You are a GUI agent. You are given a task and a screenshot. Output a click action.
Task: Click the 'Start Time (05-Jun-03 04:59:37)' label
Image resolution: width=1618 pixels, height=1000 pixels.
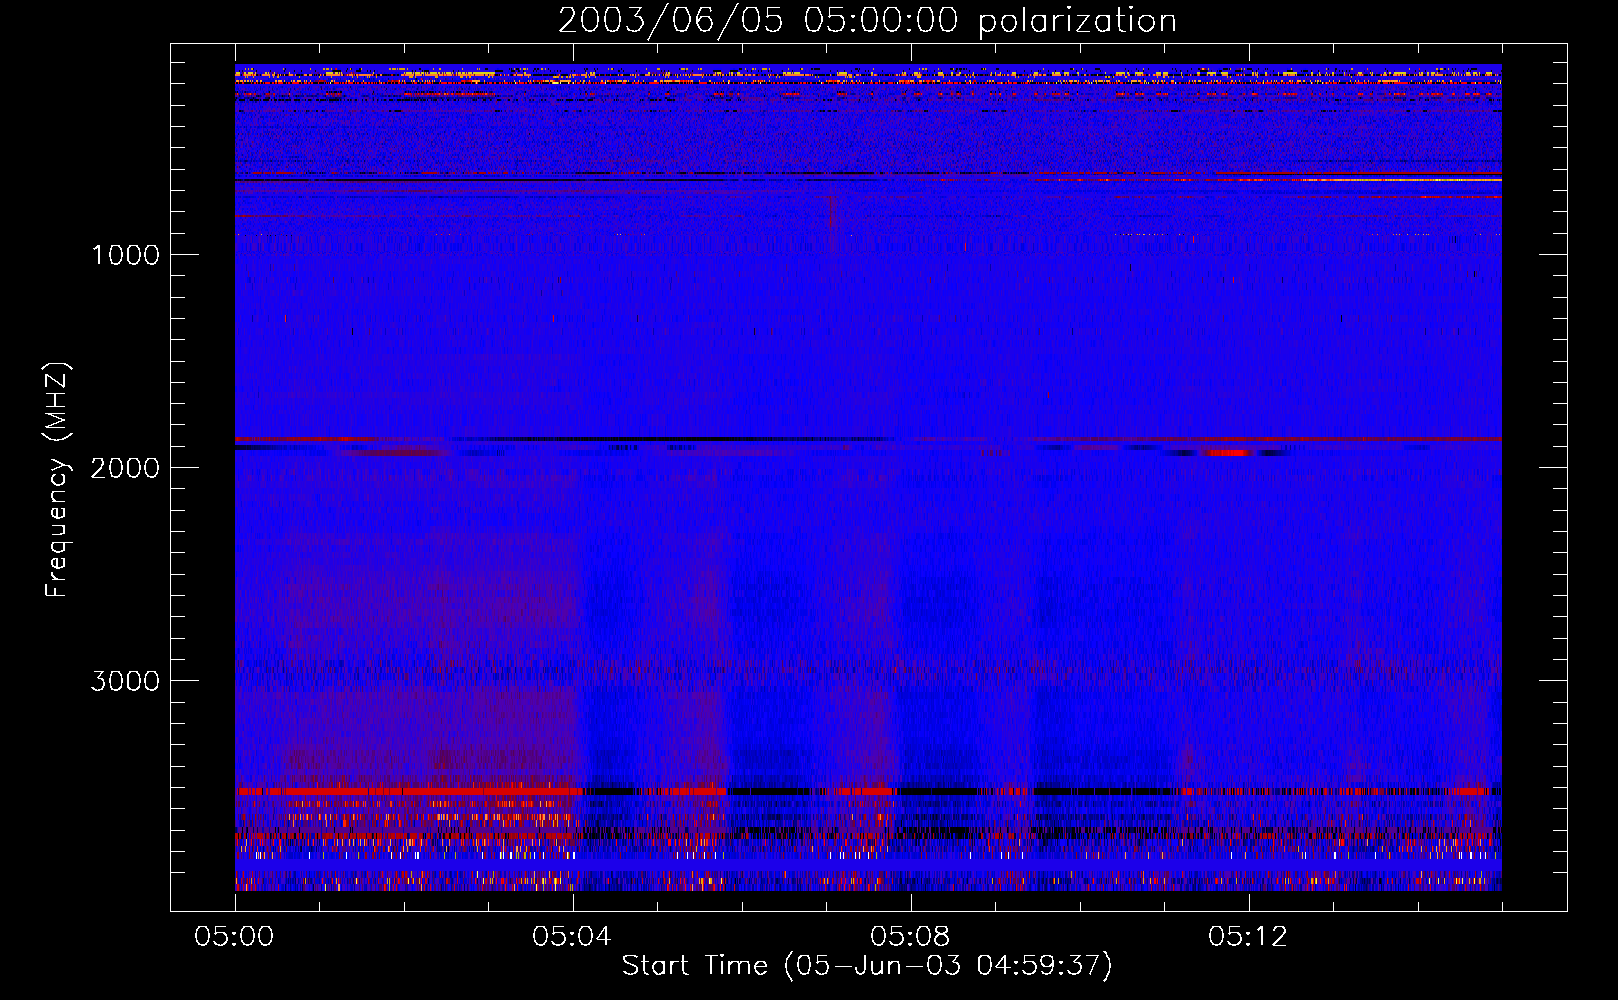click(867, 966)
